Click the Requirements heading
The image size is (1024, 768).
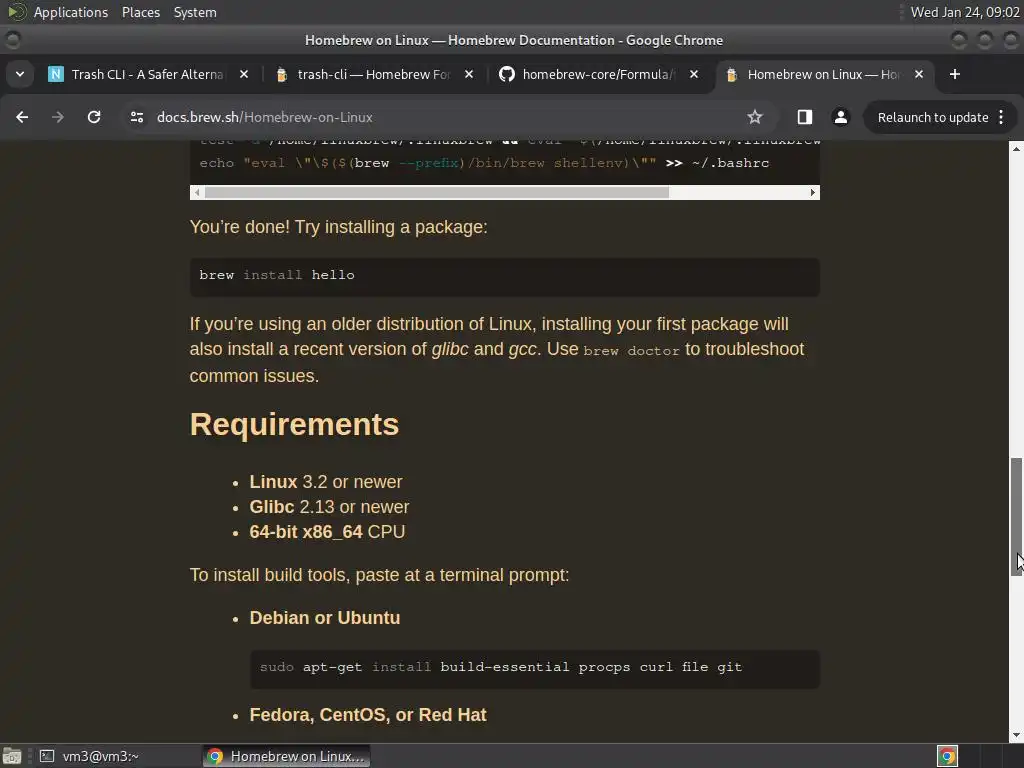coord(294,424)
